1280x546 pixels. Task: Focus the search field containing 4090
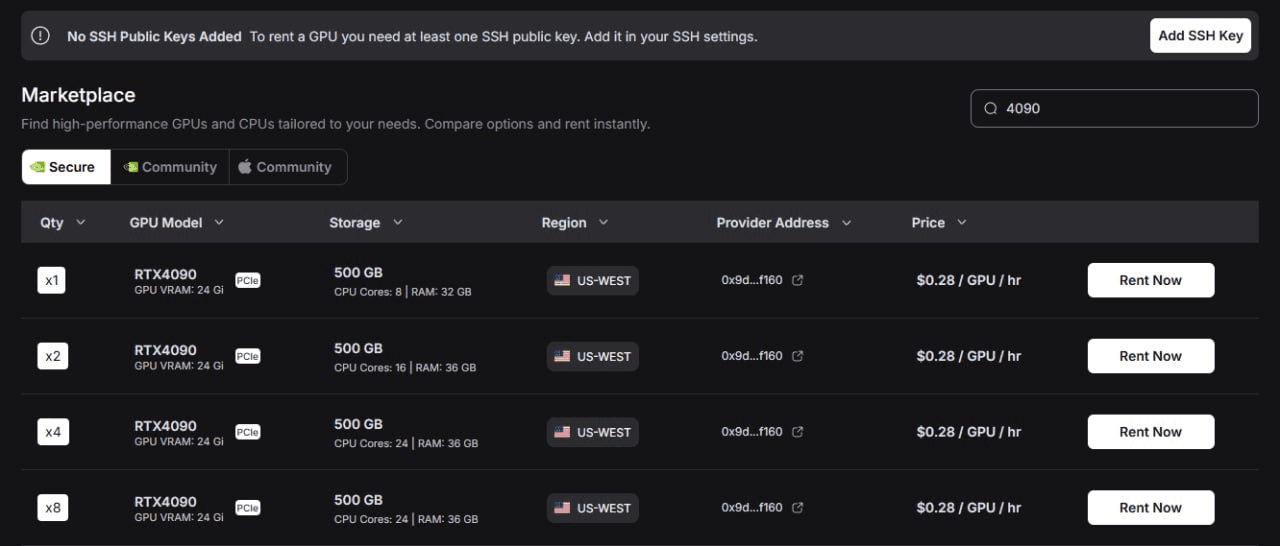pyautogui.click(x=1114, y=108)
